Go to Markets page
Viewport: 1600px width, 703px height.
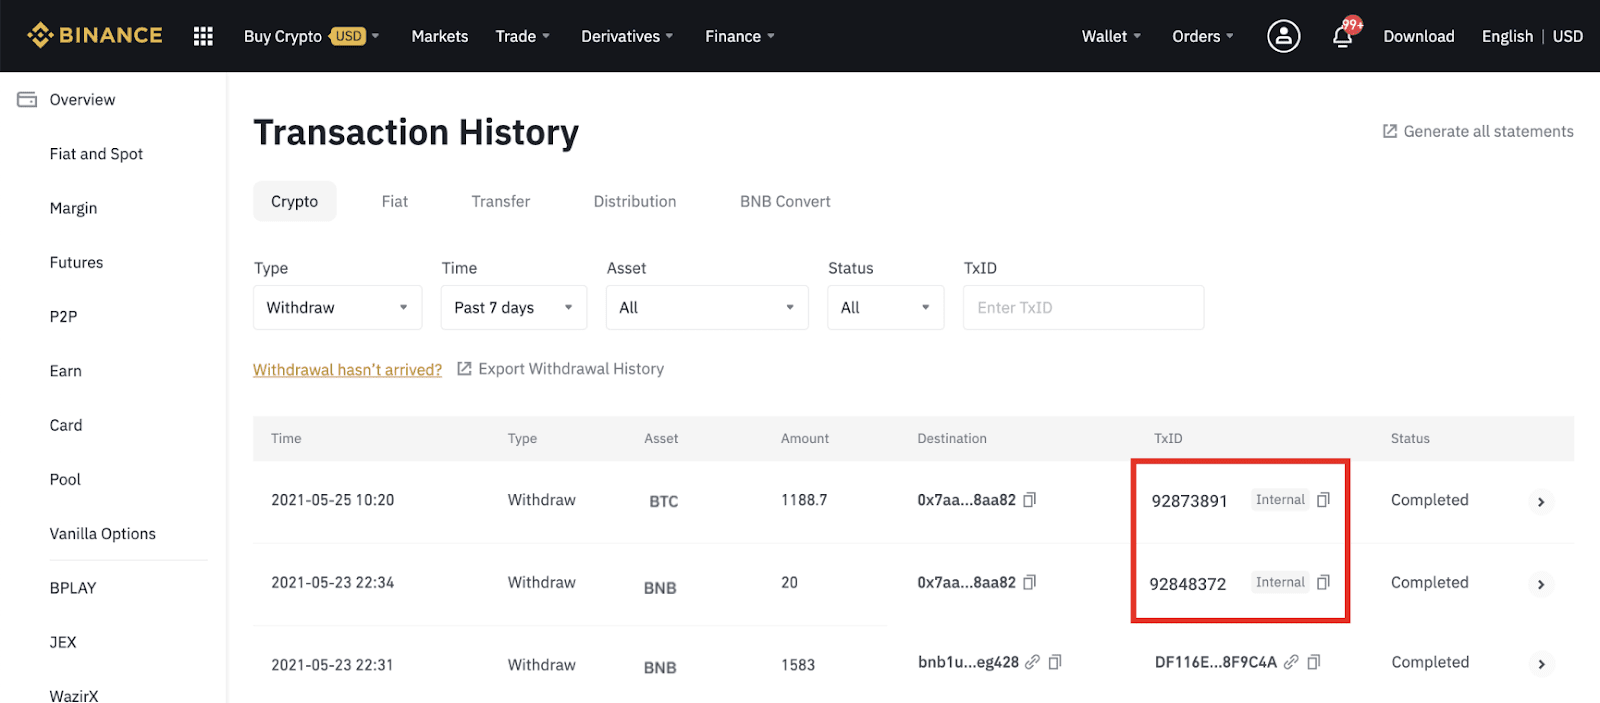440,36
